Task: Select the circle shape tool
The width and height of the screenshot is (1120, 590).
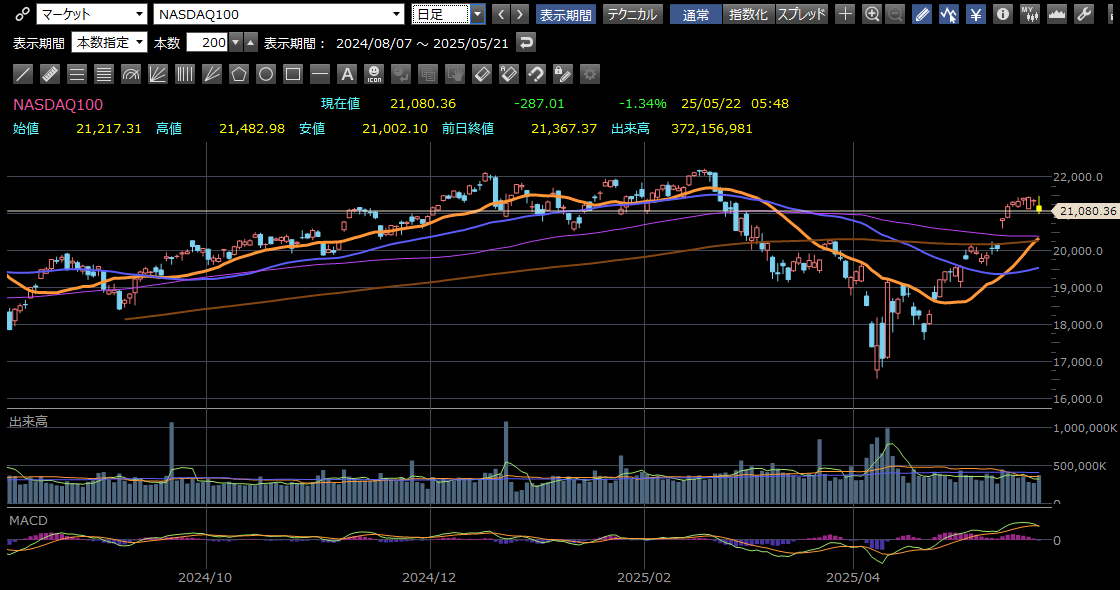Action: 266,74
